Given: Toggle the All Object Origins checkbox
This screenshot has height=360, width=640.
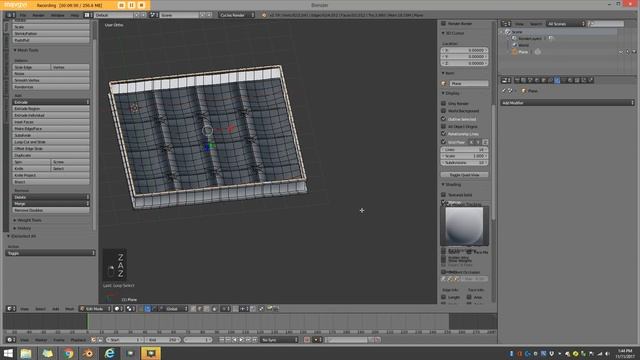Looking at the screenshot, I should click(x=444, y=126).
